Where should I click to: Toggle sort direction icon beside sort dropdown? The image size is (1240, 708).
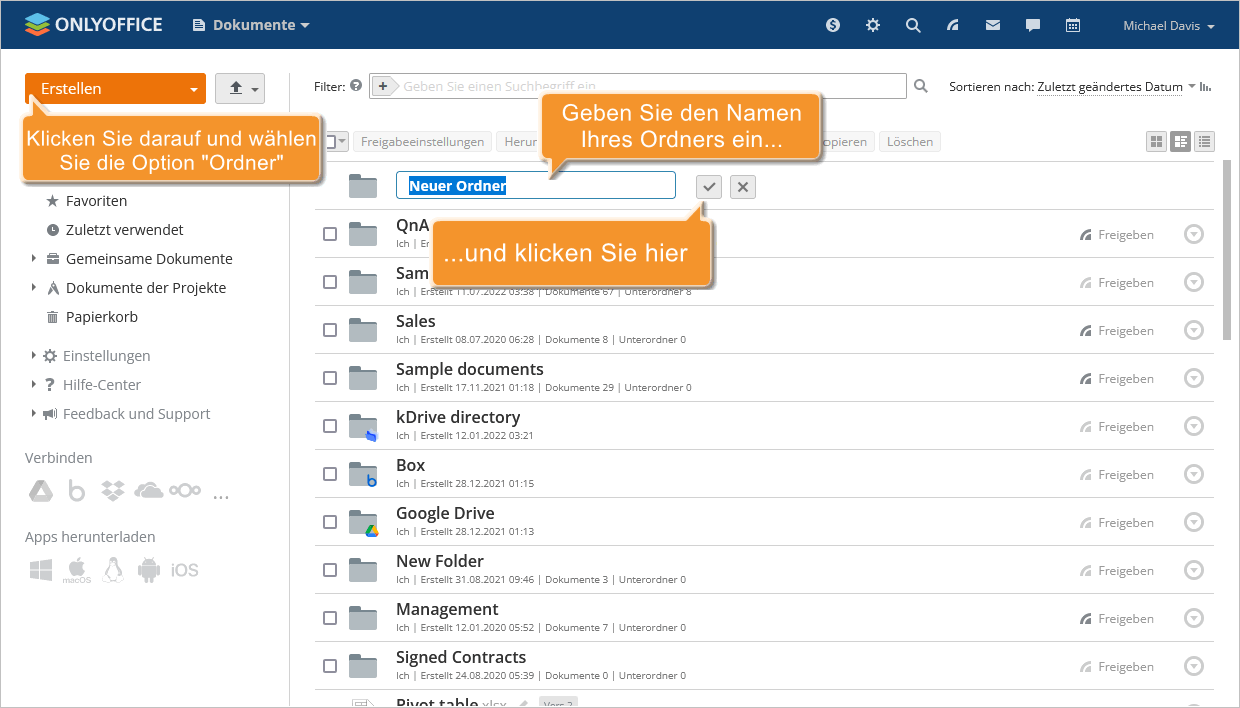[1205, 87]
